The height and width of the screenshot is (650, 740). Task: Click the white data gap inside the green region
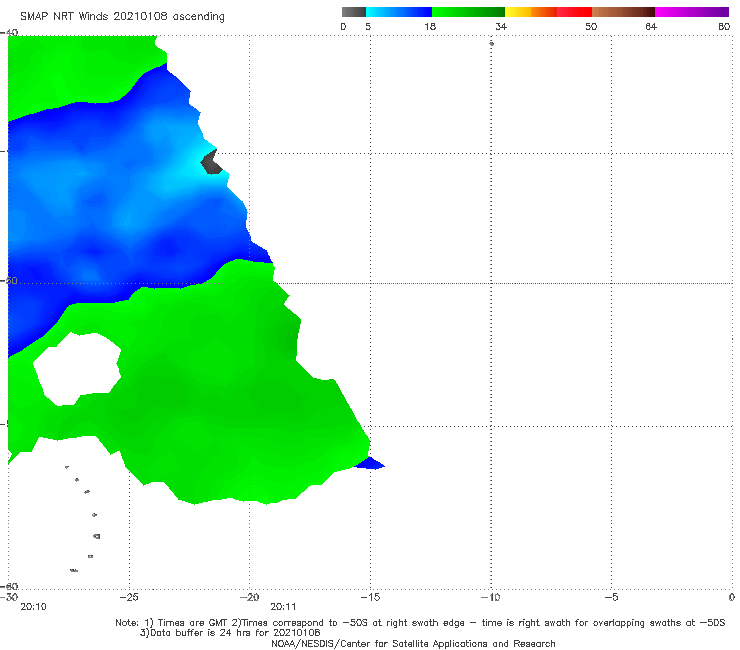tap(77, 369)
